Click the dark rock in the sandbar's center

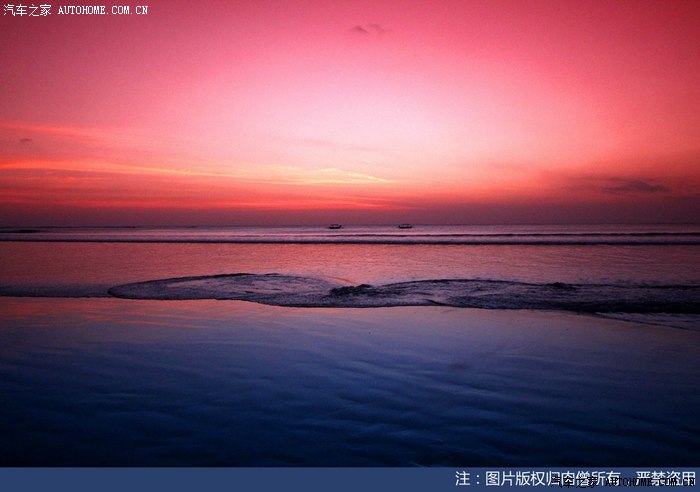pyautogui.click(x=352, y=290)
